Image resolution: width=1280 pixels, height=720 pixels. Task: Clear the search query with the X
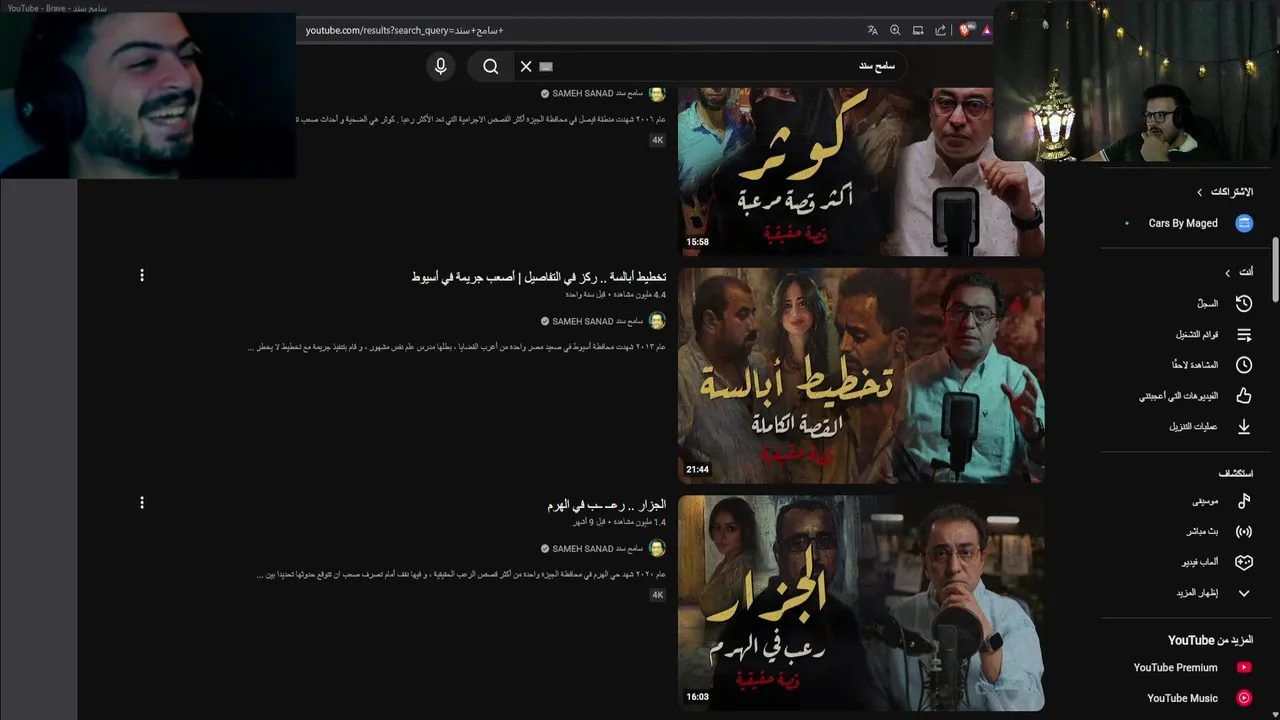526,66
